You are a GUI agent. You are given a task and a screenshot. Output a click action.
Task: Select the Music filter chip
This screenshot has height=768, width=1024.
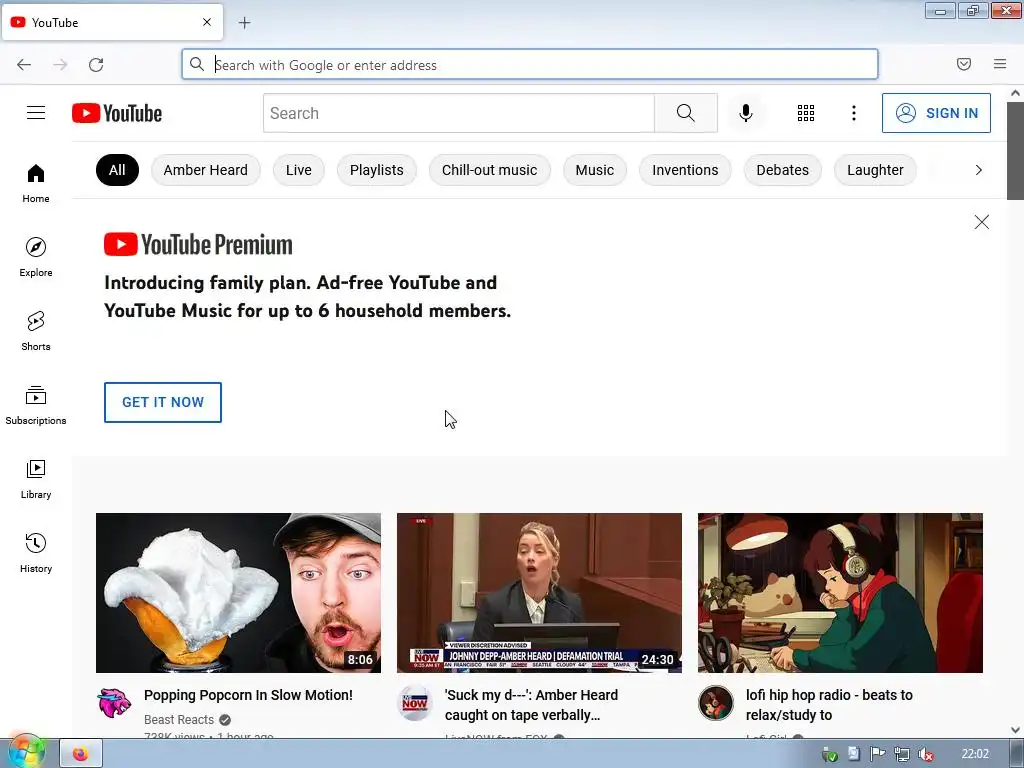pos(595,170)
